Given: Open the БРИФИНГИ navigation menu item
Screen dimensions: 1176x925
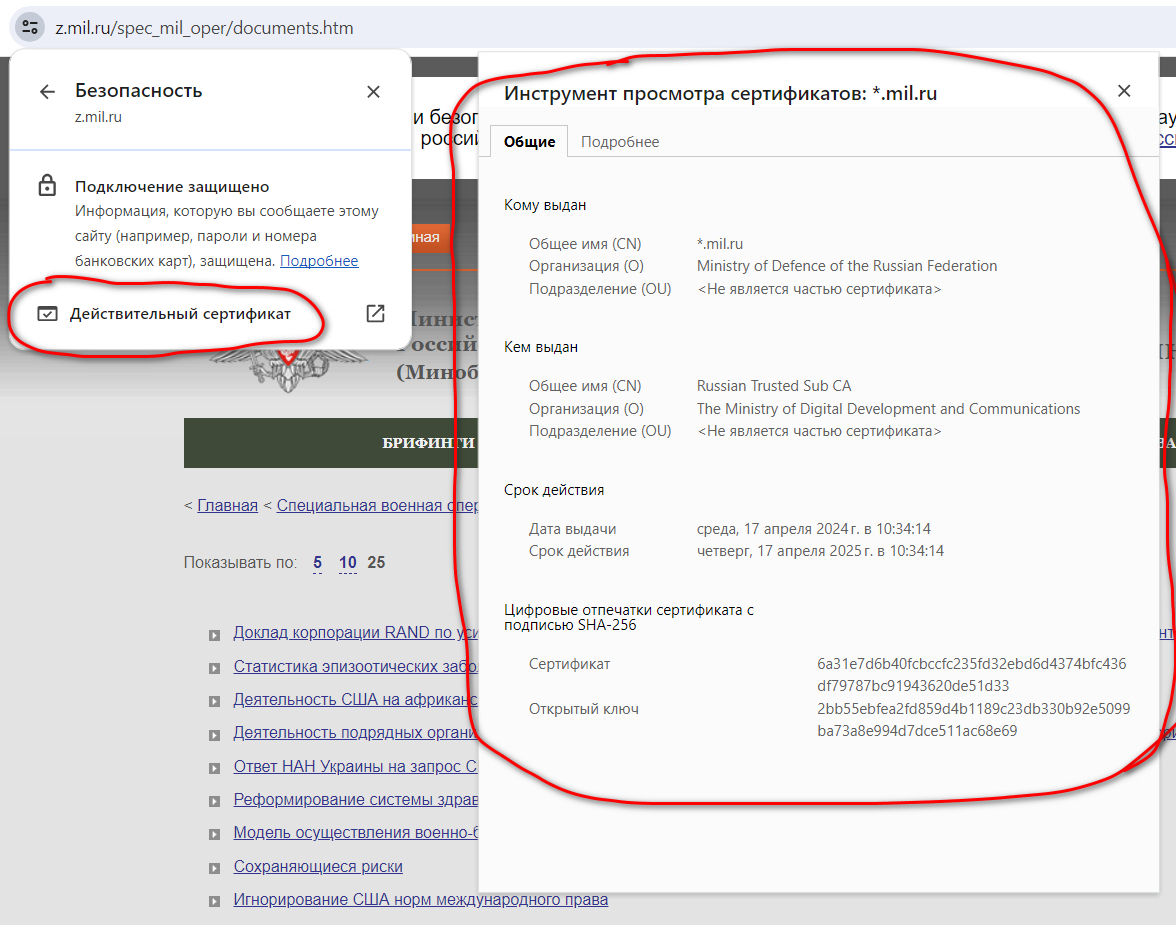Looking at the screenshot, I should pyautogui.click(x=428, y=443).
